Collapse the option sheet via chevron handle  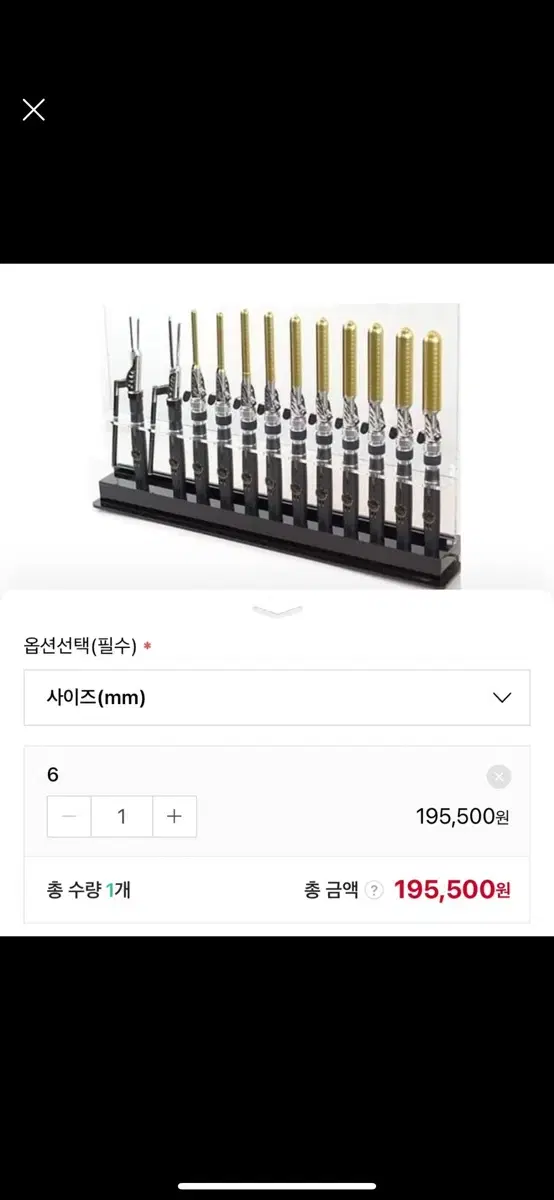[x=277, y=610]
